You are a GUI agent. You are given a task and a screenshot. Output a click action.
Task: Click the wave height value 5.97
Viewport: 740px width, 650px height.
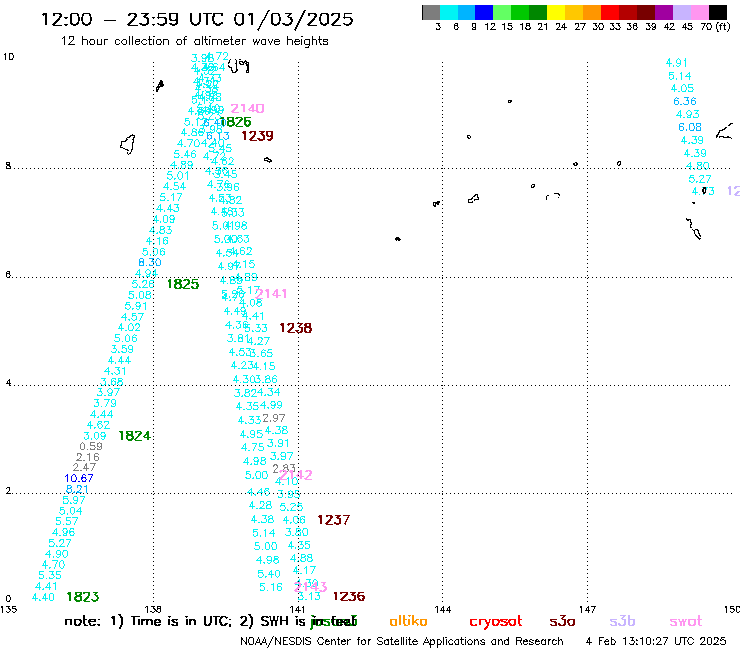pyautogui.click(x=74, y=500)
